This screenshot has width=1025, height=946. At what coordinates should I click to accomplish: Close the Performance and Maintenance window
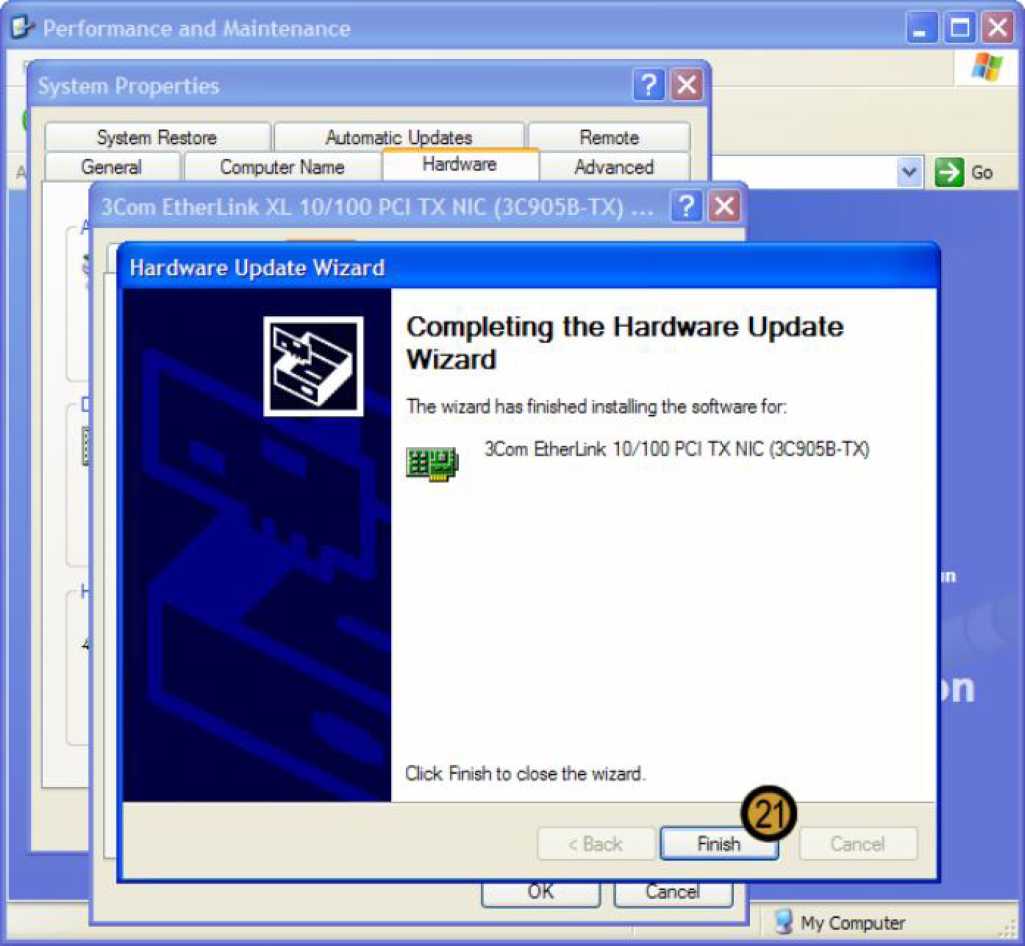pyautogui.click(x=998, y=28)
